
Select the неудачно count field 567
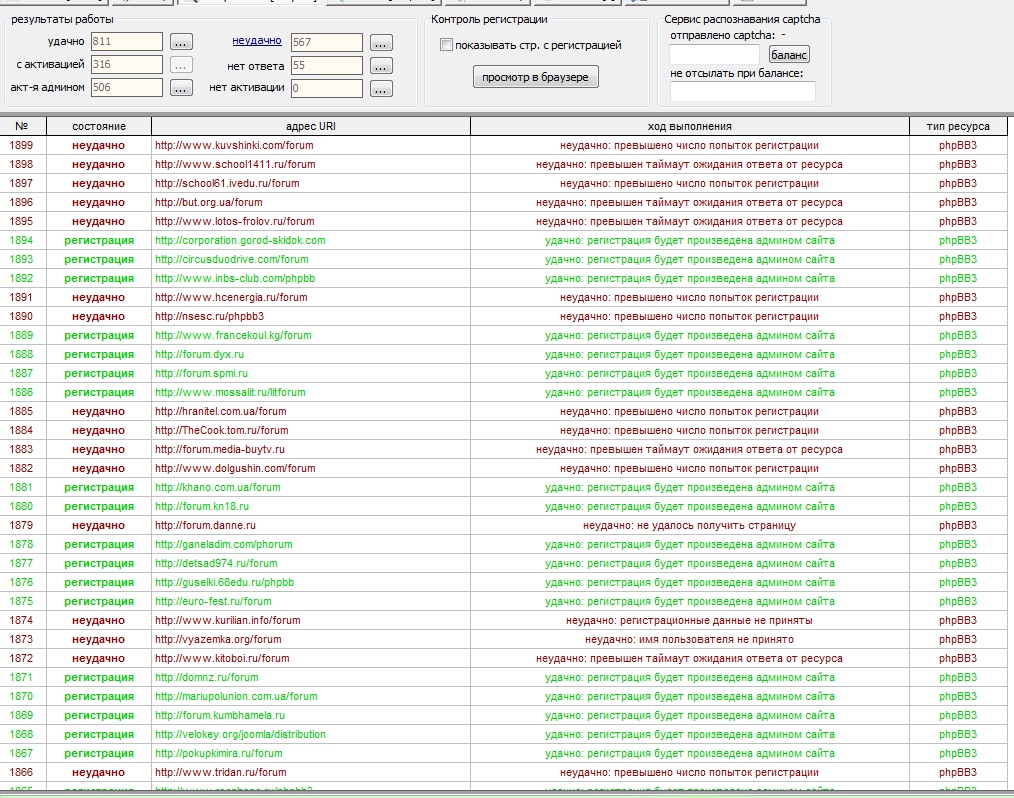click(x=327, y=43)
